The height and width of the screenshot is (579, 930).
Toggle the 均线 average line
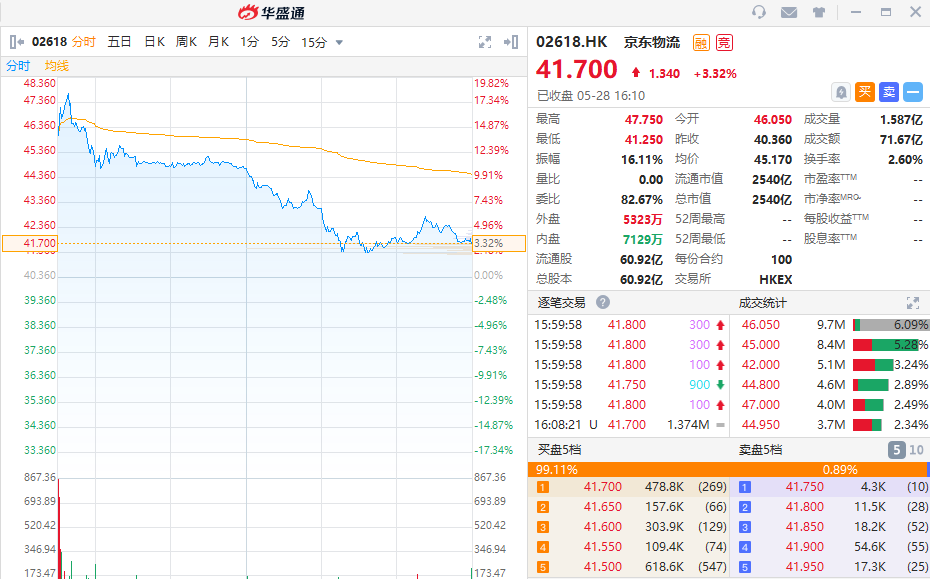click(57, 66)
